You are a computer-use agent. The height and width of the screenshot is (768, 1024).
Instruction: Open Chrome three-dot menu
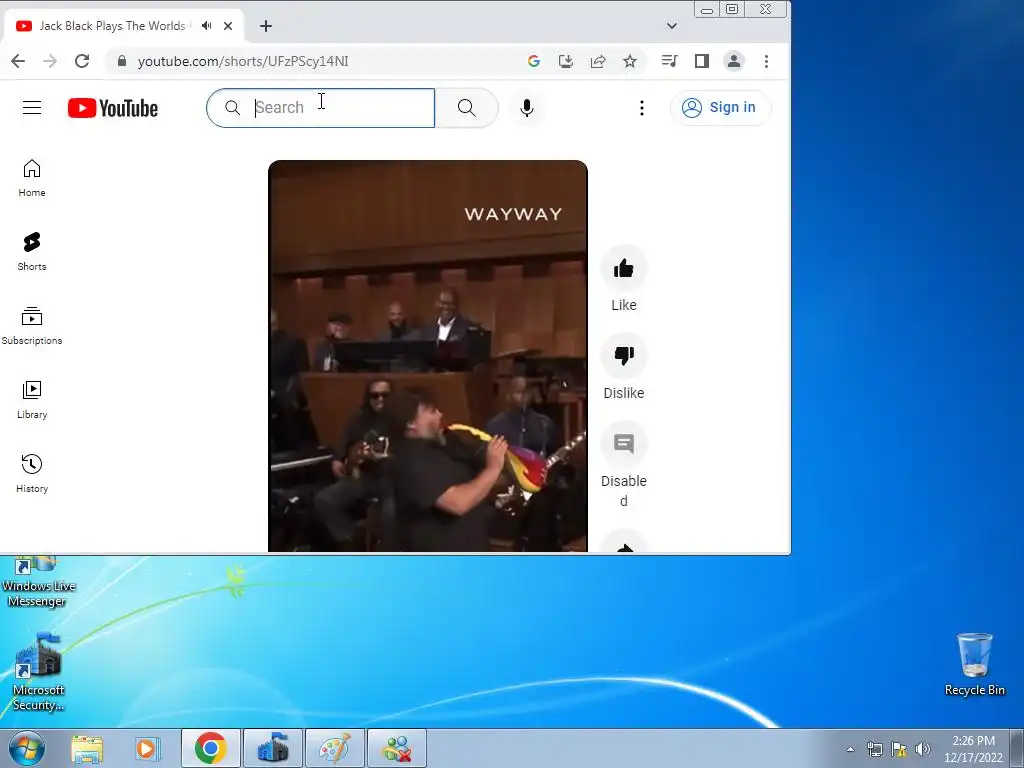point(766,61)
